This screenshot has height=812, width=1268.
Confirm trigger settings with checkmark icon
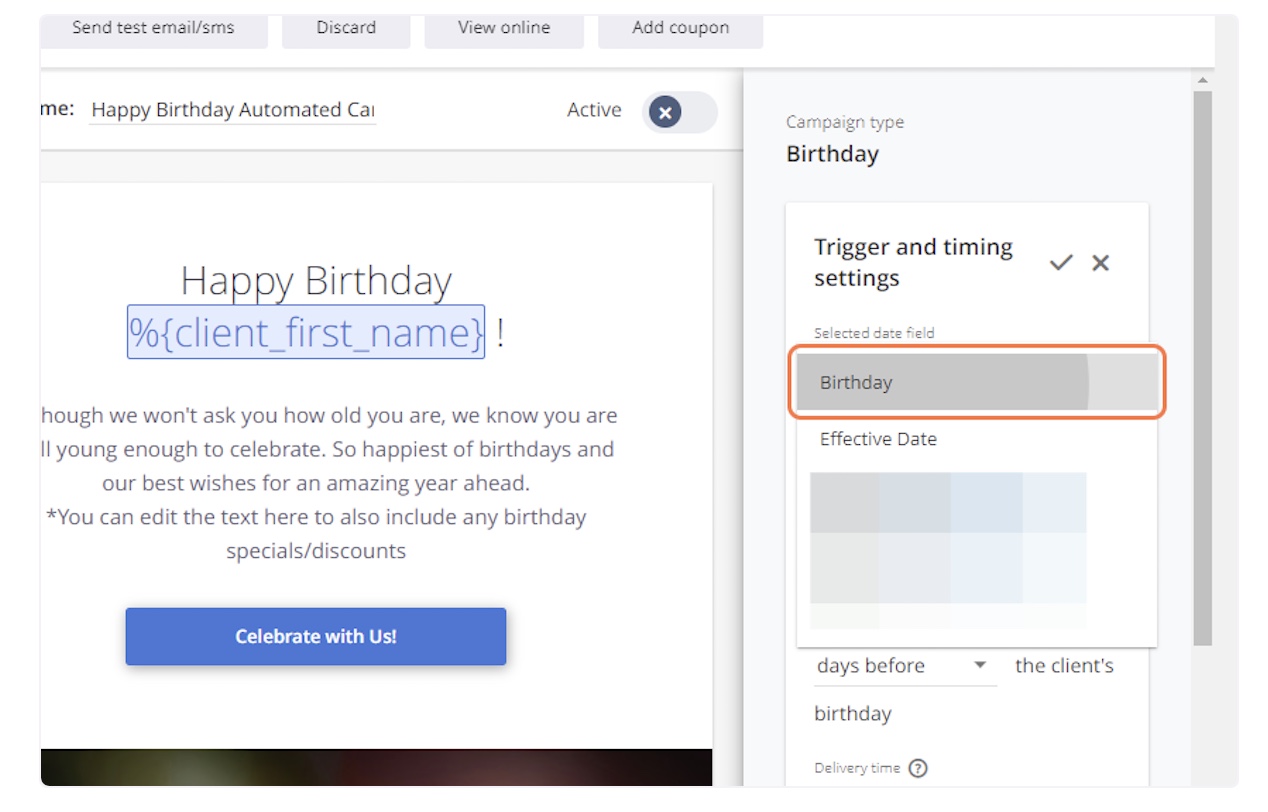(x=1061, y=263)
